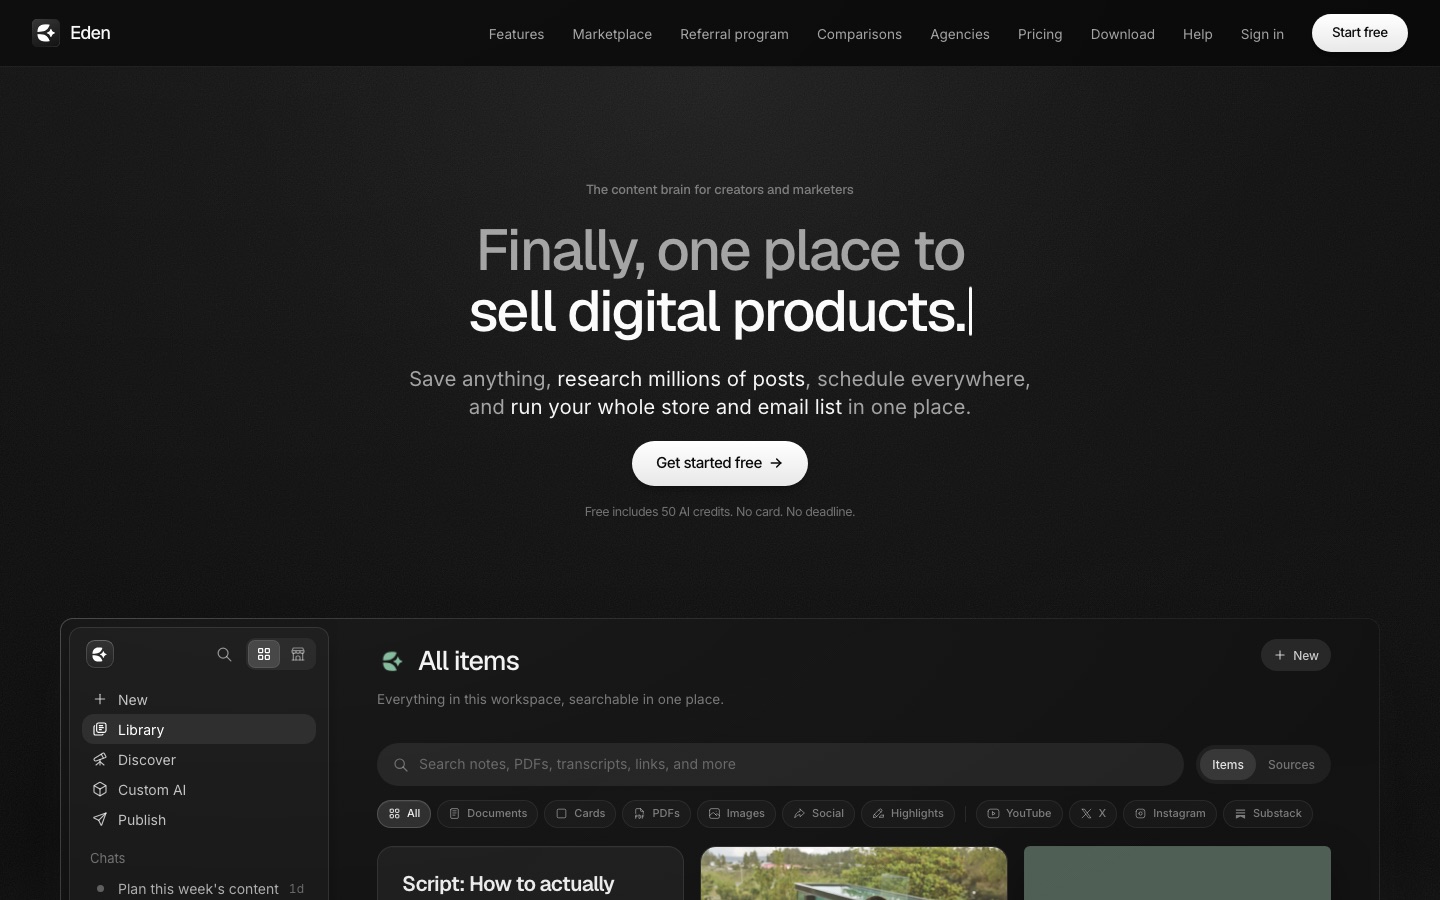Filter items by Instagram source
1440x900 pixels.
click(1170, 814)
